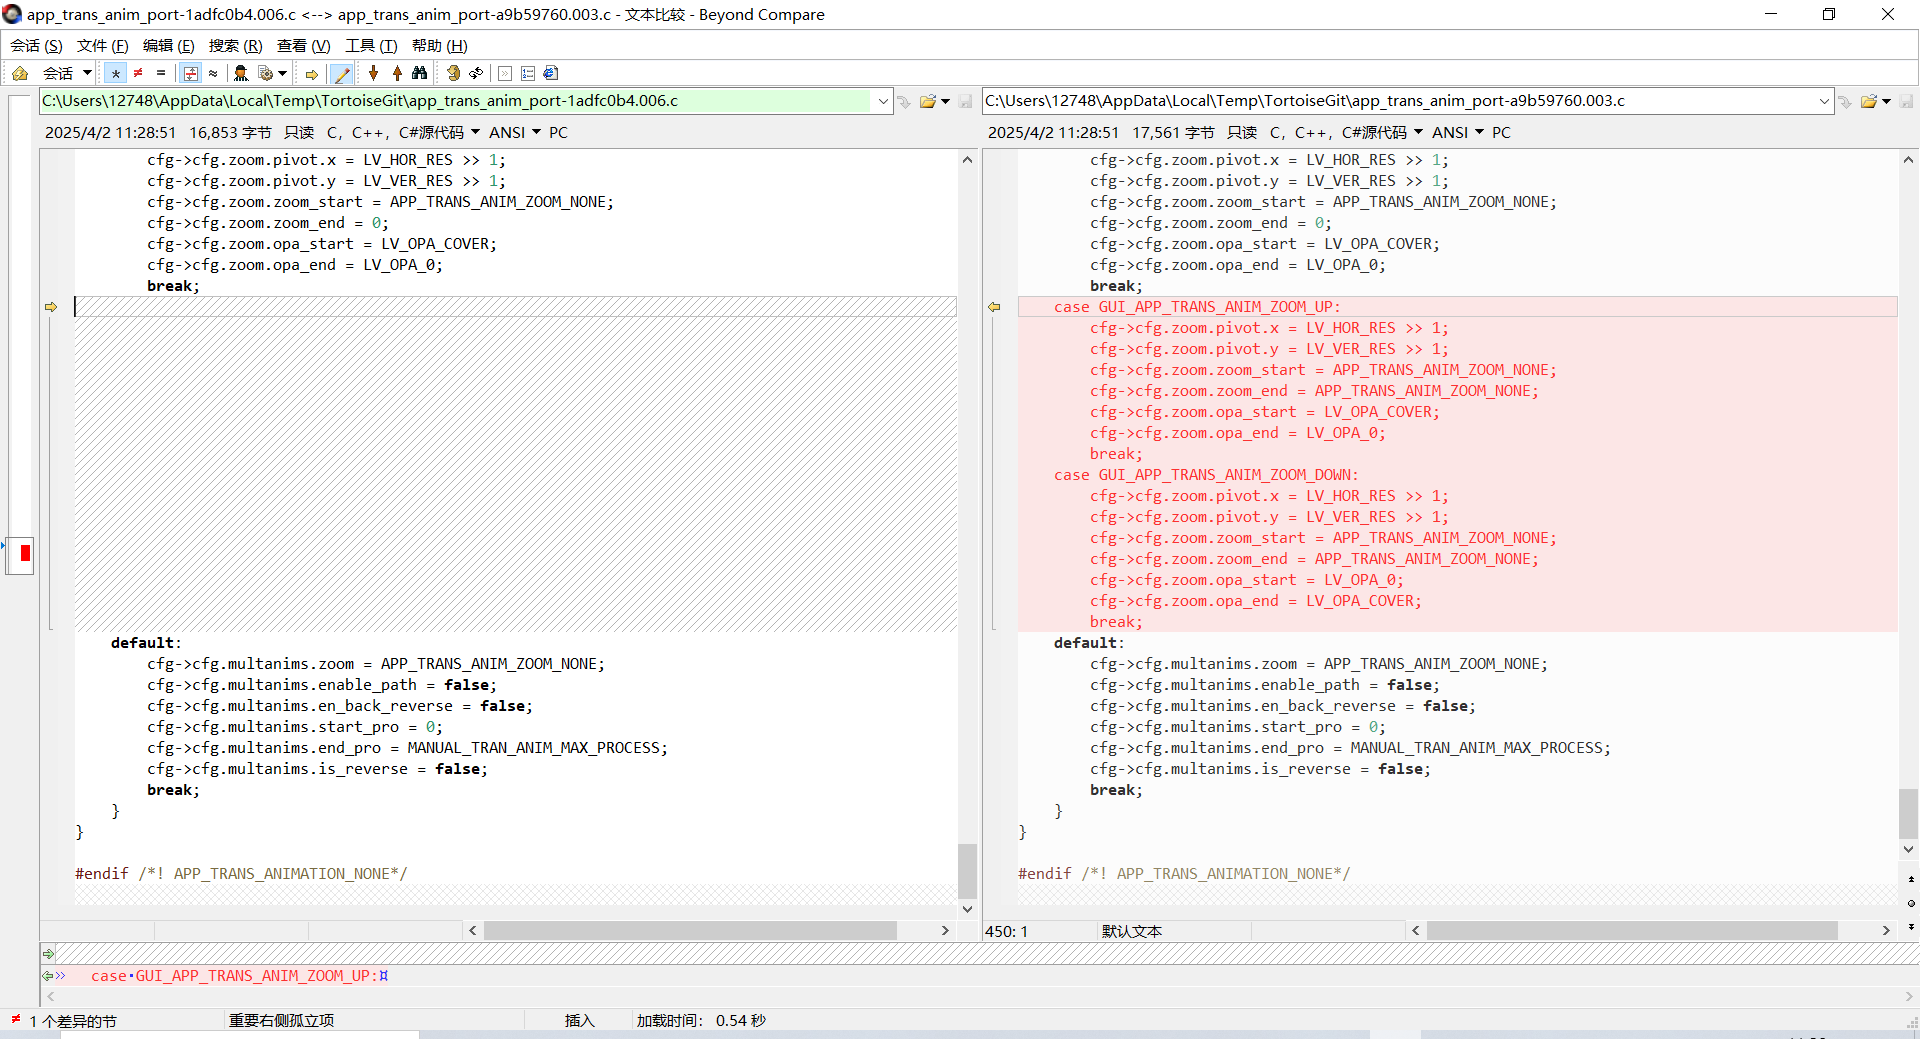Jump to next difference section

tap(374, 73)
